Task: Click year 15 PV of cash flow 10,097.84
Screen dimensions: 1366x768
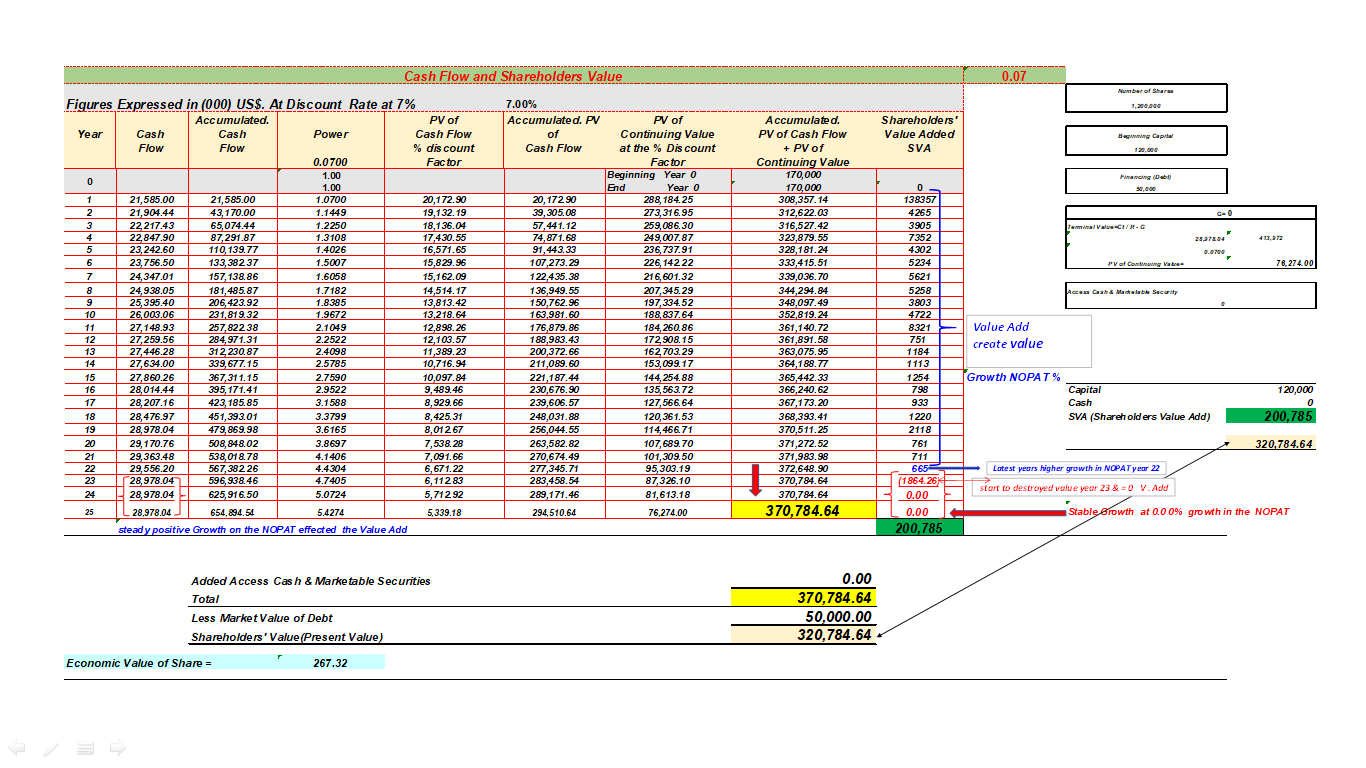Action: pyautogui.click(x=444, y=377)
